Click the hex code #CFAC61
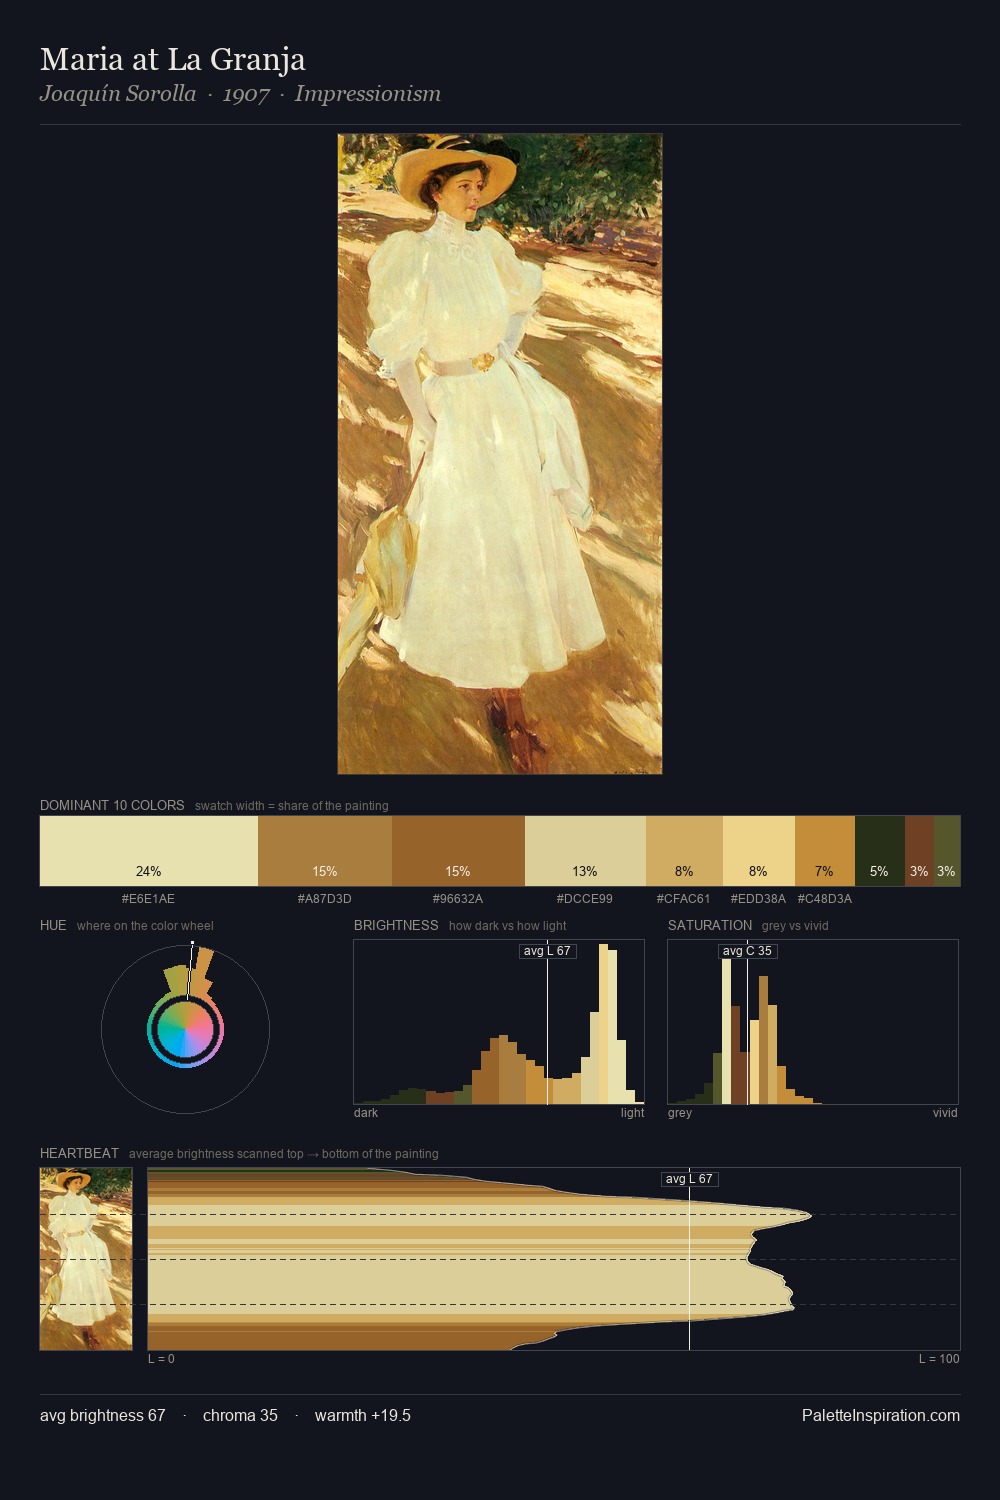 (x=683, y=899)
